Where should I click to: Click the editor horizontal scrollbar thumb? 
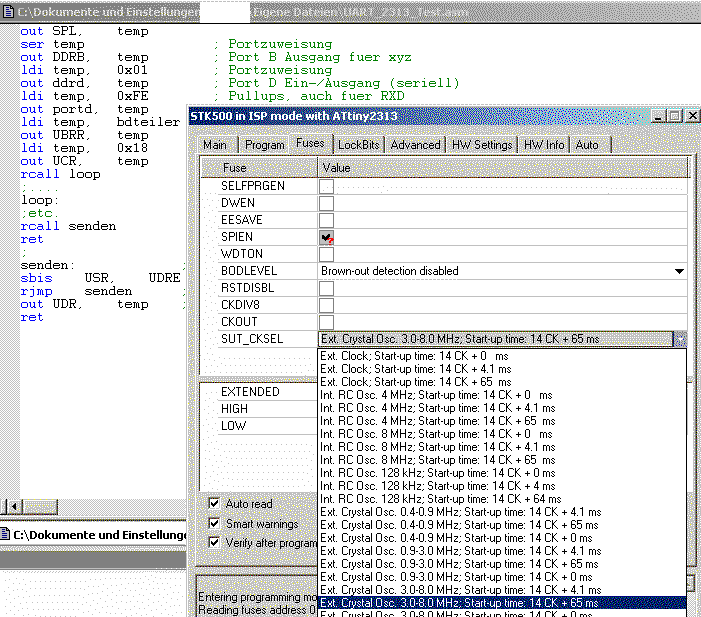[x=40, y=507]
